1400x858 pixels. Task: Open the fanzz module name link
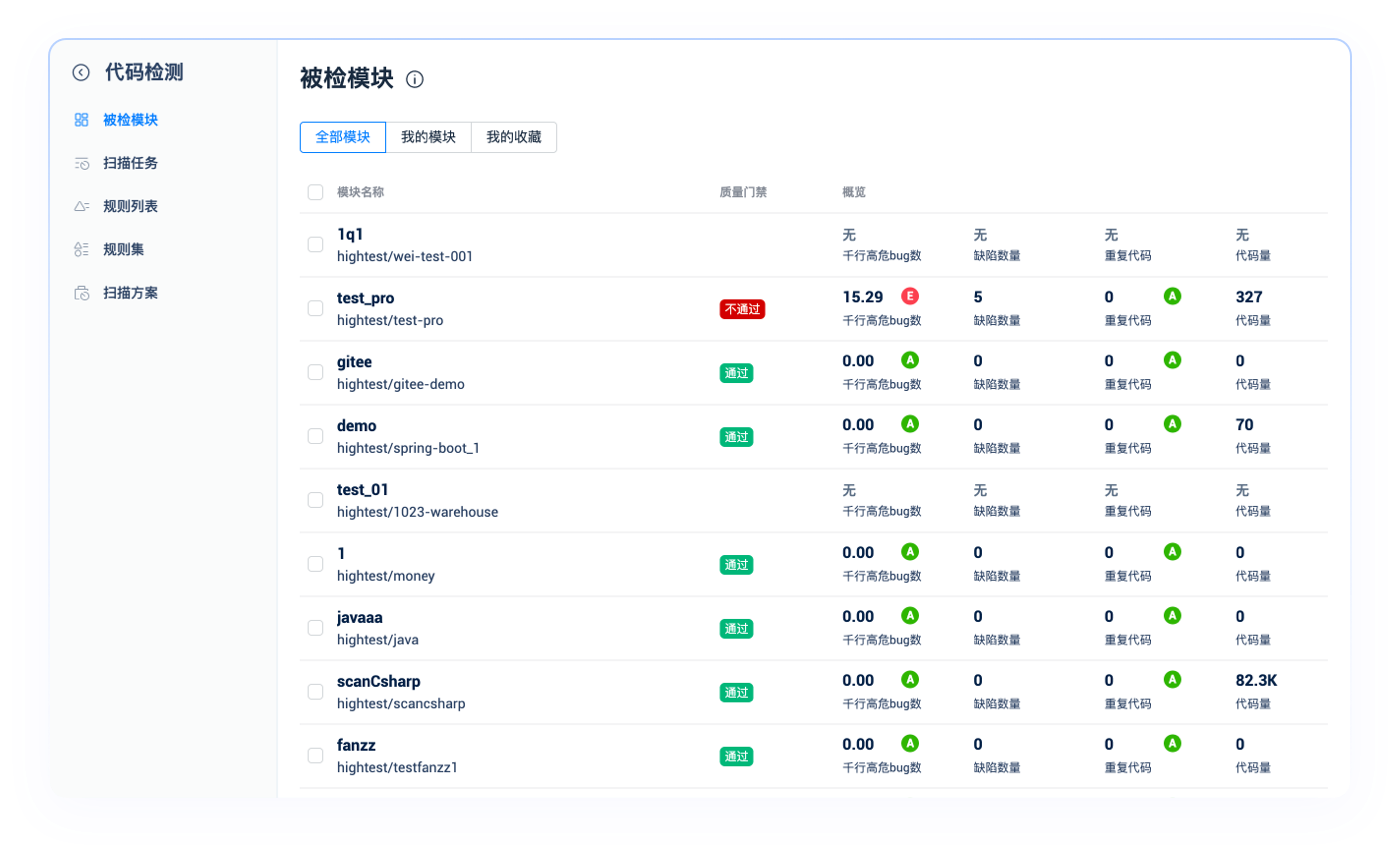coord(356,745)
